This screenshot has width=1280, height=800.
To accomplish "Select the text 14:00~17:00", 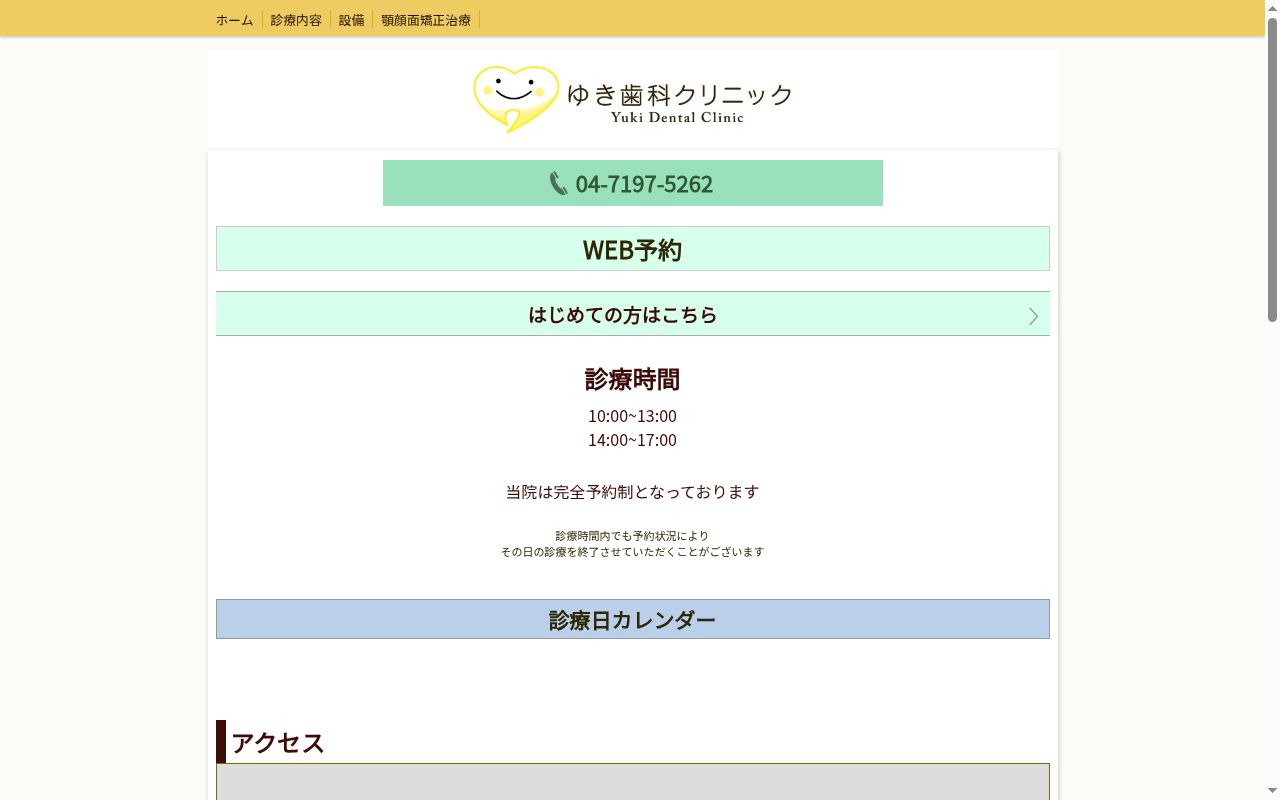I will click(x=632, y=440).
